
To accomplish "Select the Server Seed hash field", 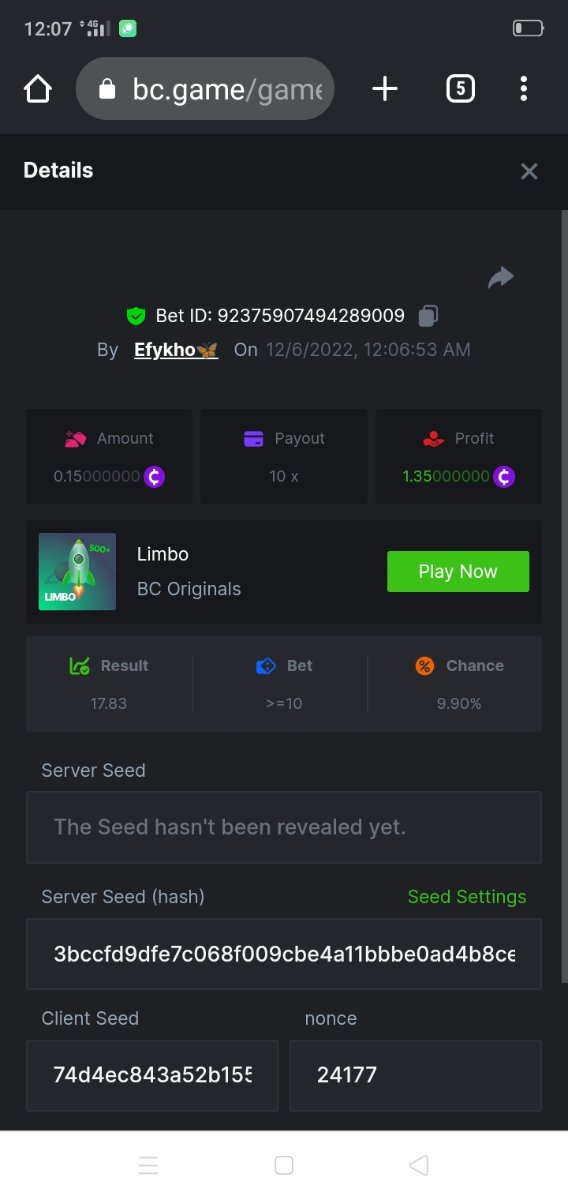I will [x=284, y=954].
